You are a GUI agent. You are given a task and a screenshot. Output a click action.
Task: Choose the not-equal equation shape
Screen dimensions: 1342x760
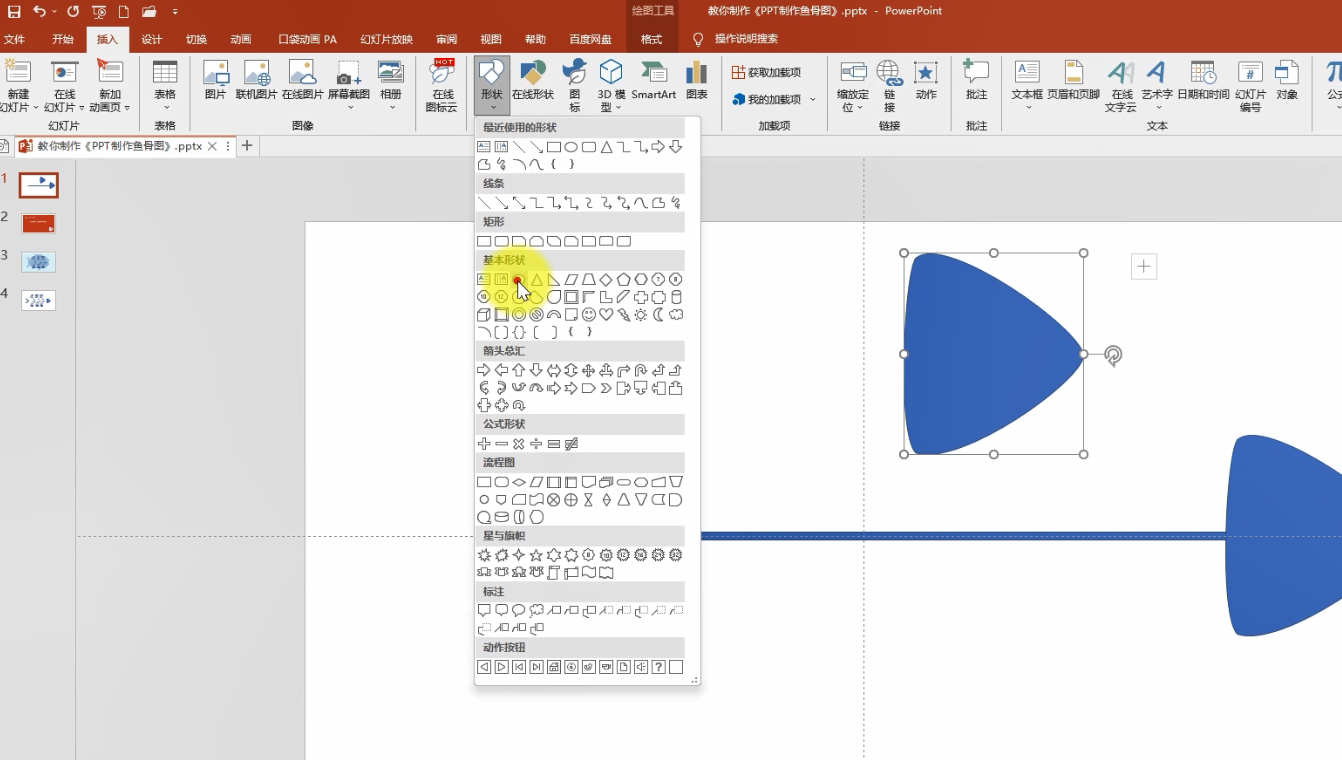(x=571, y=443)
